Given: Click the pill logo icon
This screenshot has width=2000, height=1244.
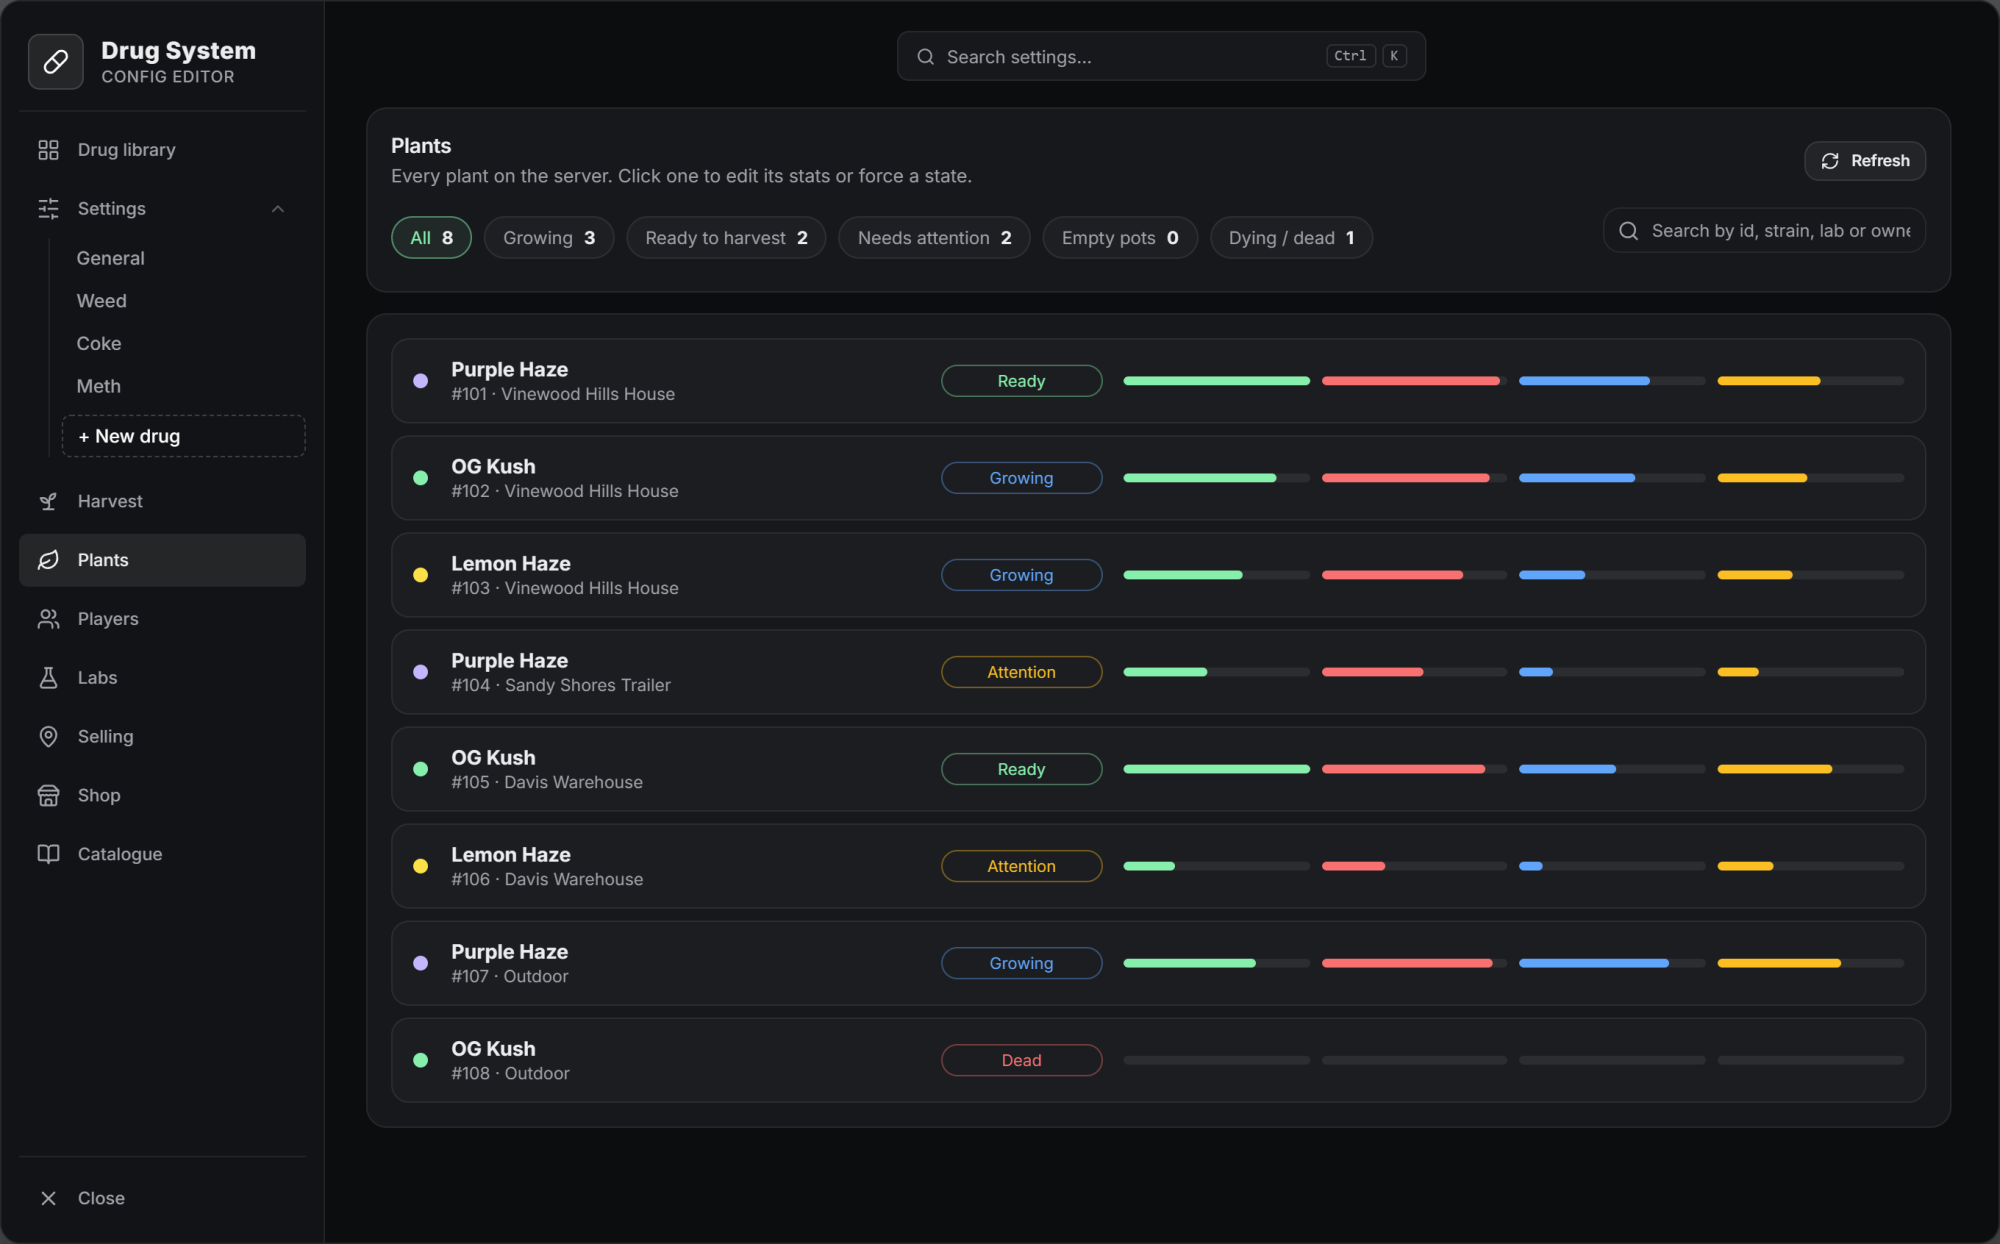Looking at the screenshot, I should 56,62.
